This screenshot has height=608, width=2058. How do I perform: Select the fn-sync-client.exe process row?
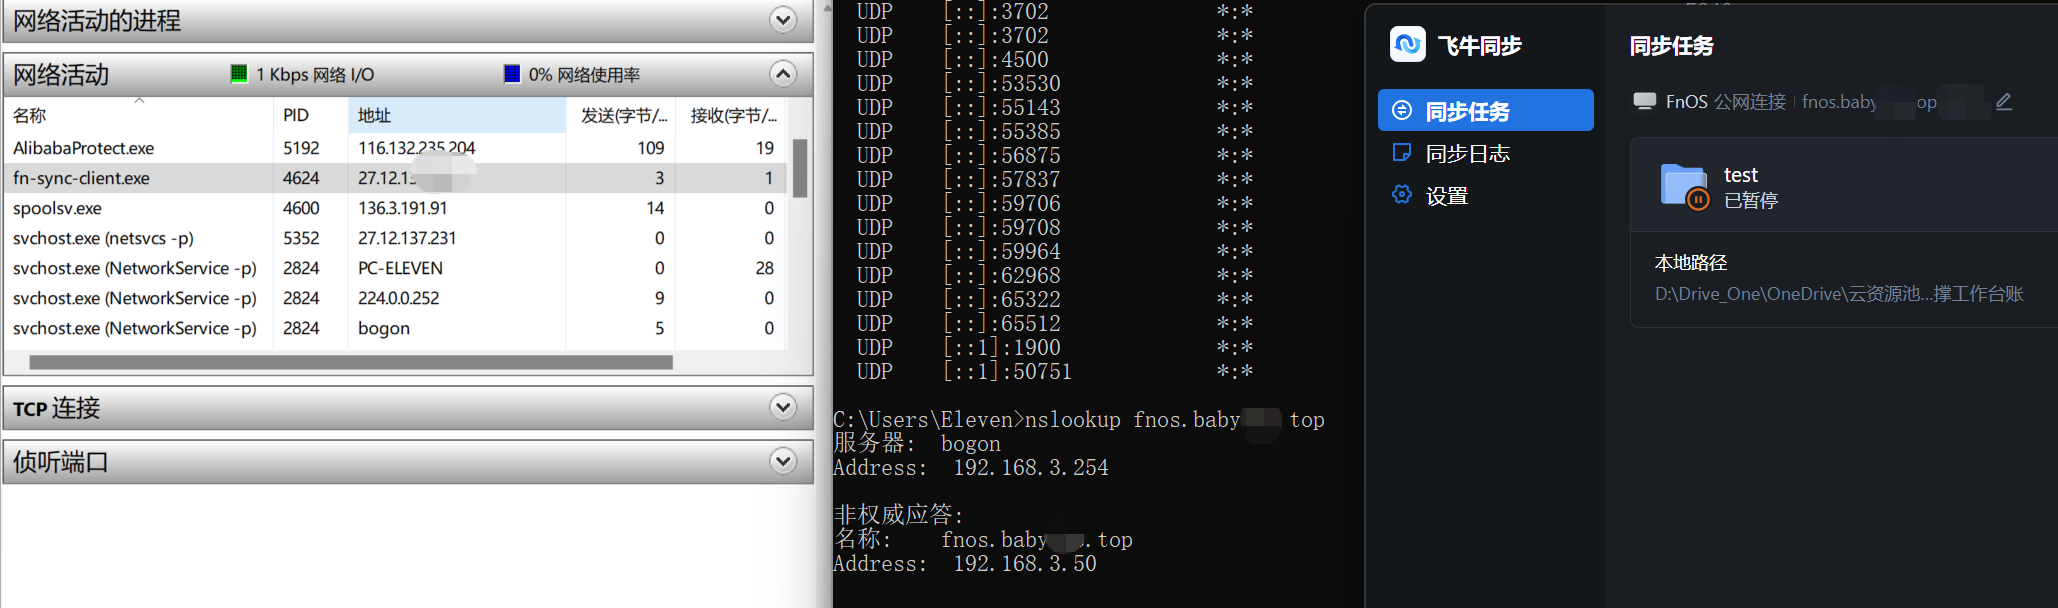tap(396, 178)
